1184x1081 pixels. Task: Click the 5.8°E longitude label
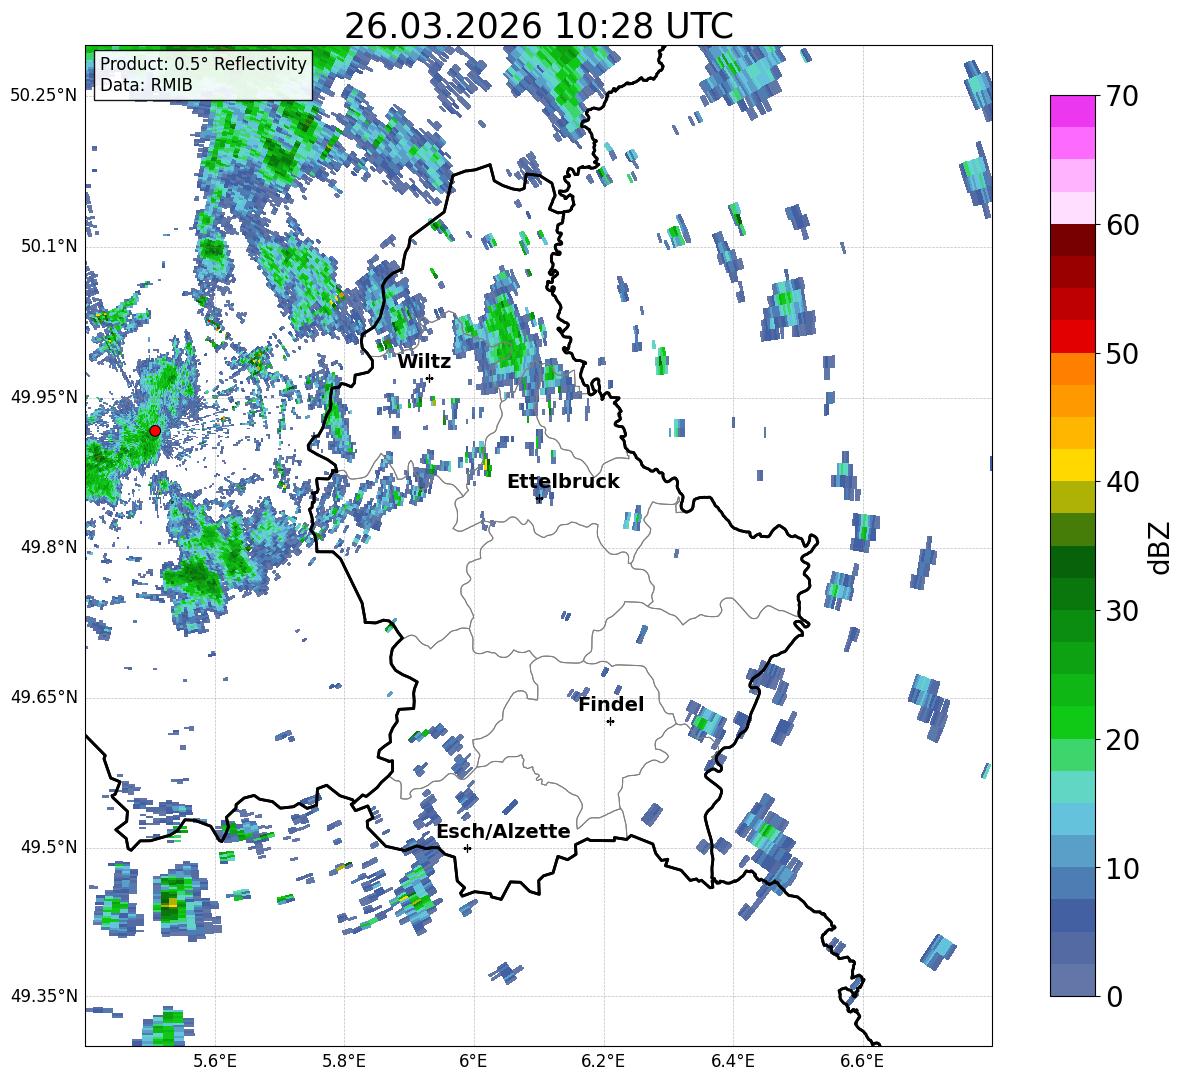(x=344, y=1061)
